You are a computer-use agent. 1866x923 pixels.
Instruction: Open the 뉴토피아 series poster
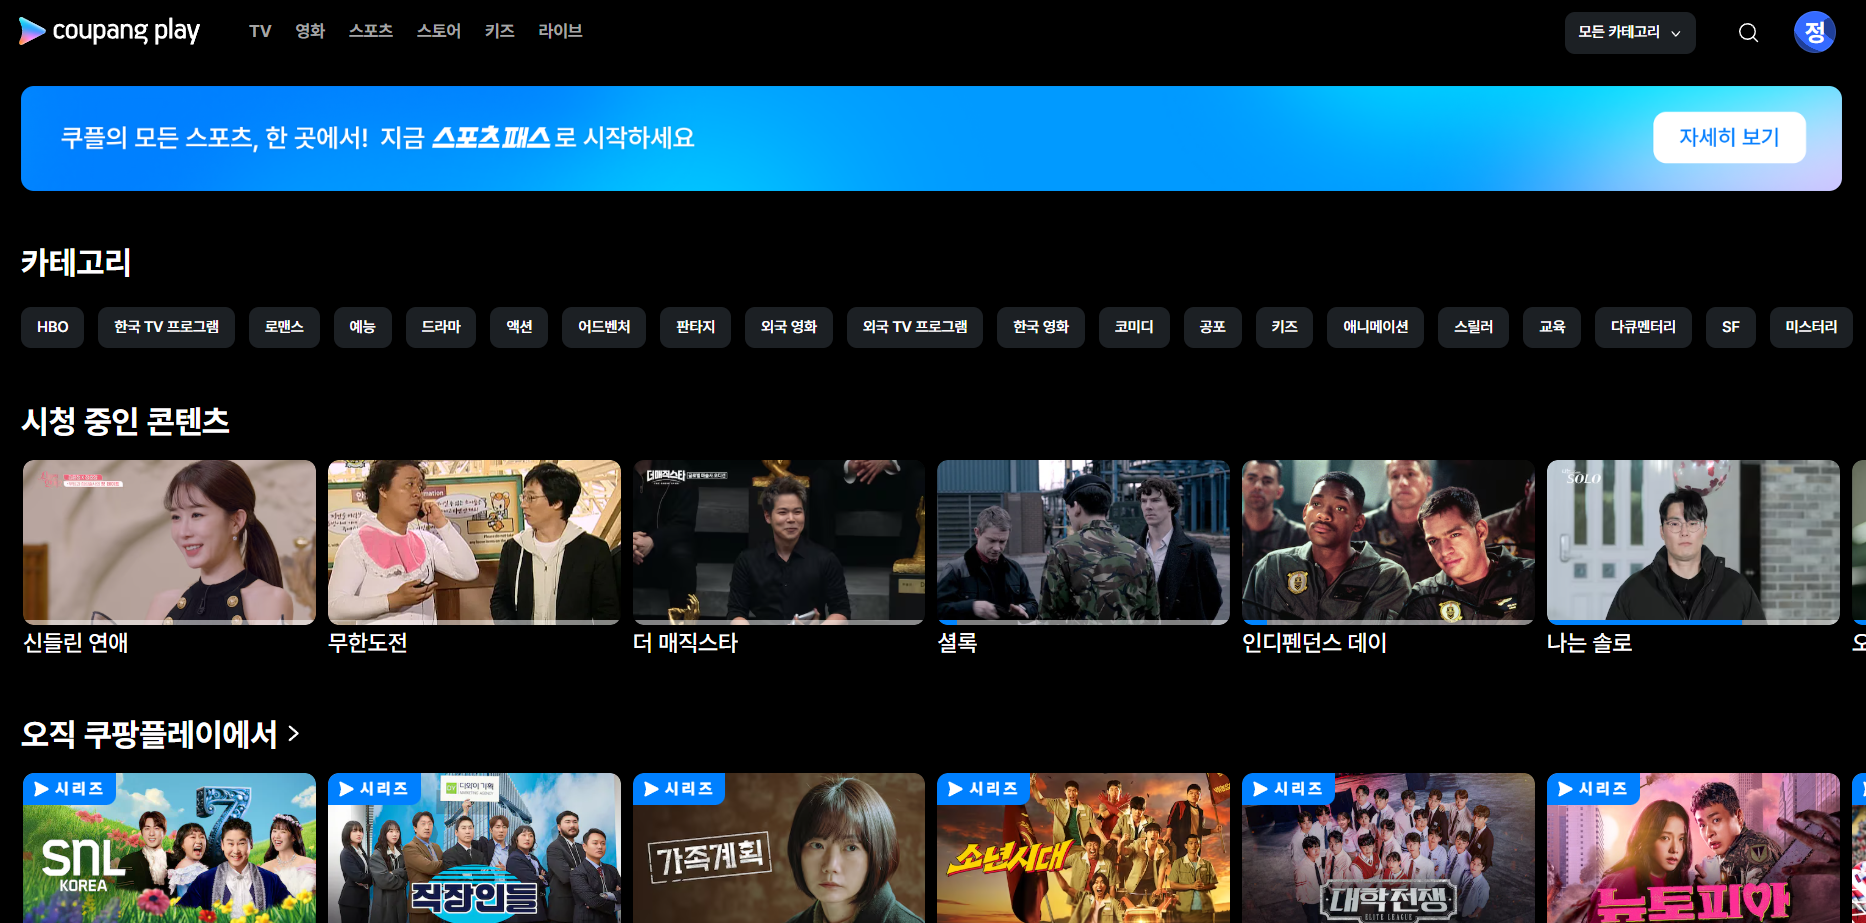pyautogui.click(x=1693, y=848)
